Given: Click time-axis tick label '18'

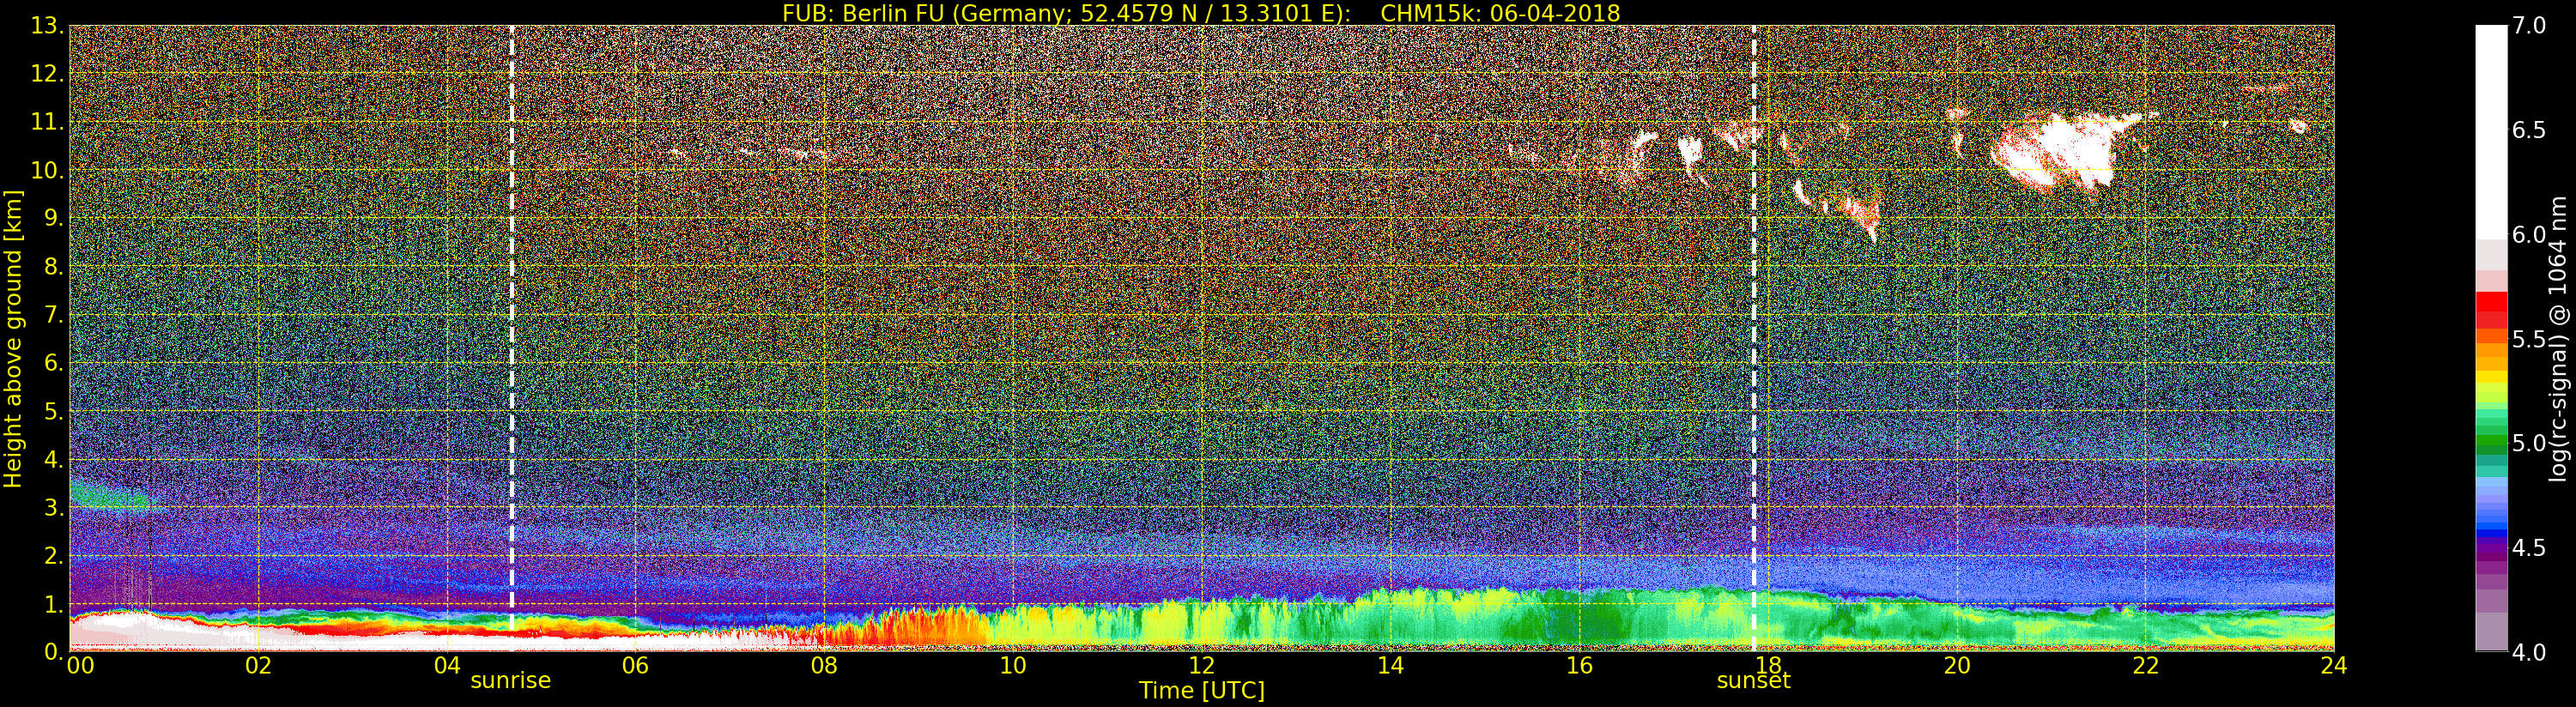Looking at the screenshot, I should [x=1768, y=666].
